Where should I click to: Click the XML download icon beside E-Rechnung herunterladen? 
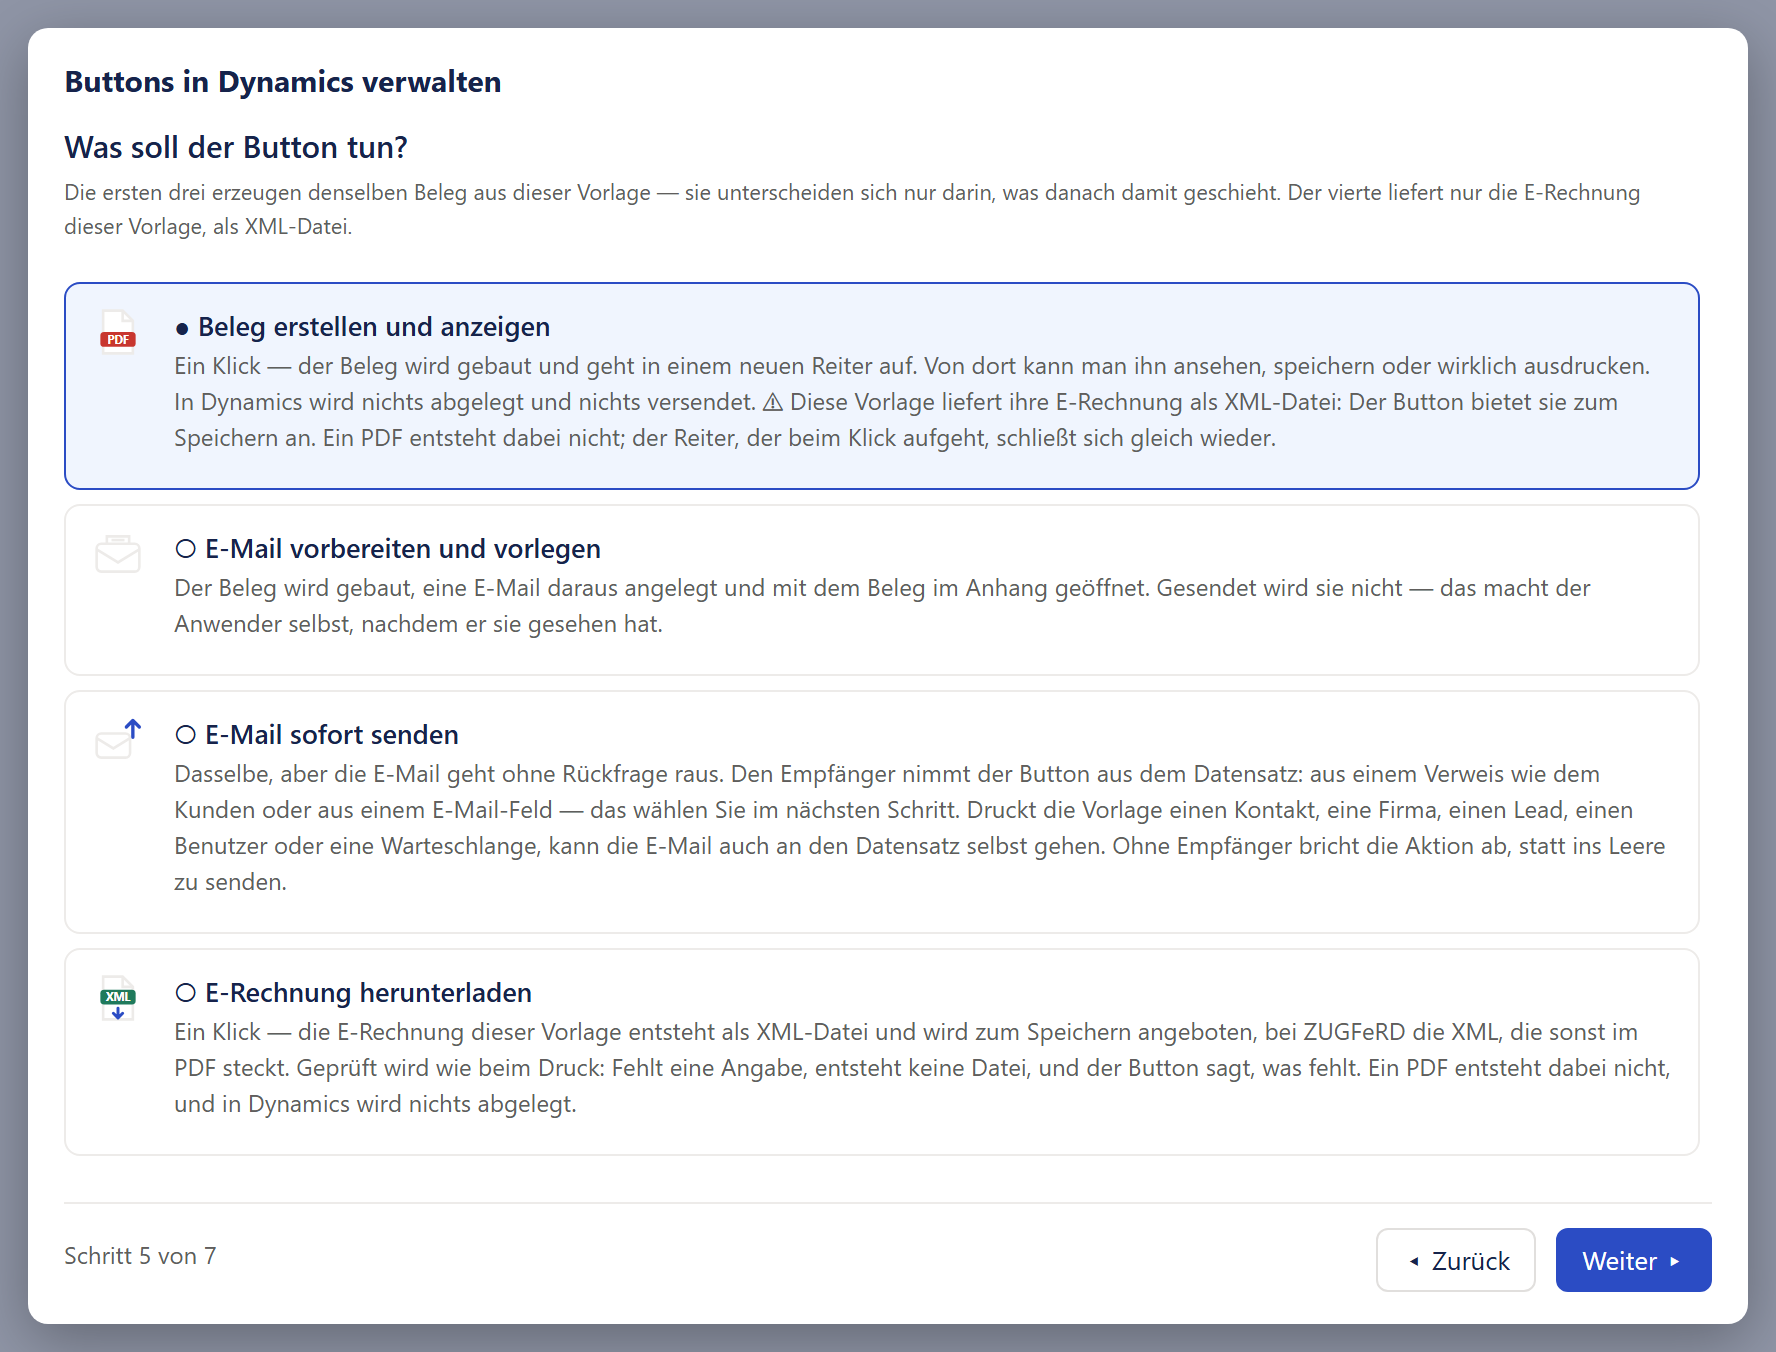pos(118,997)
